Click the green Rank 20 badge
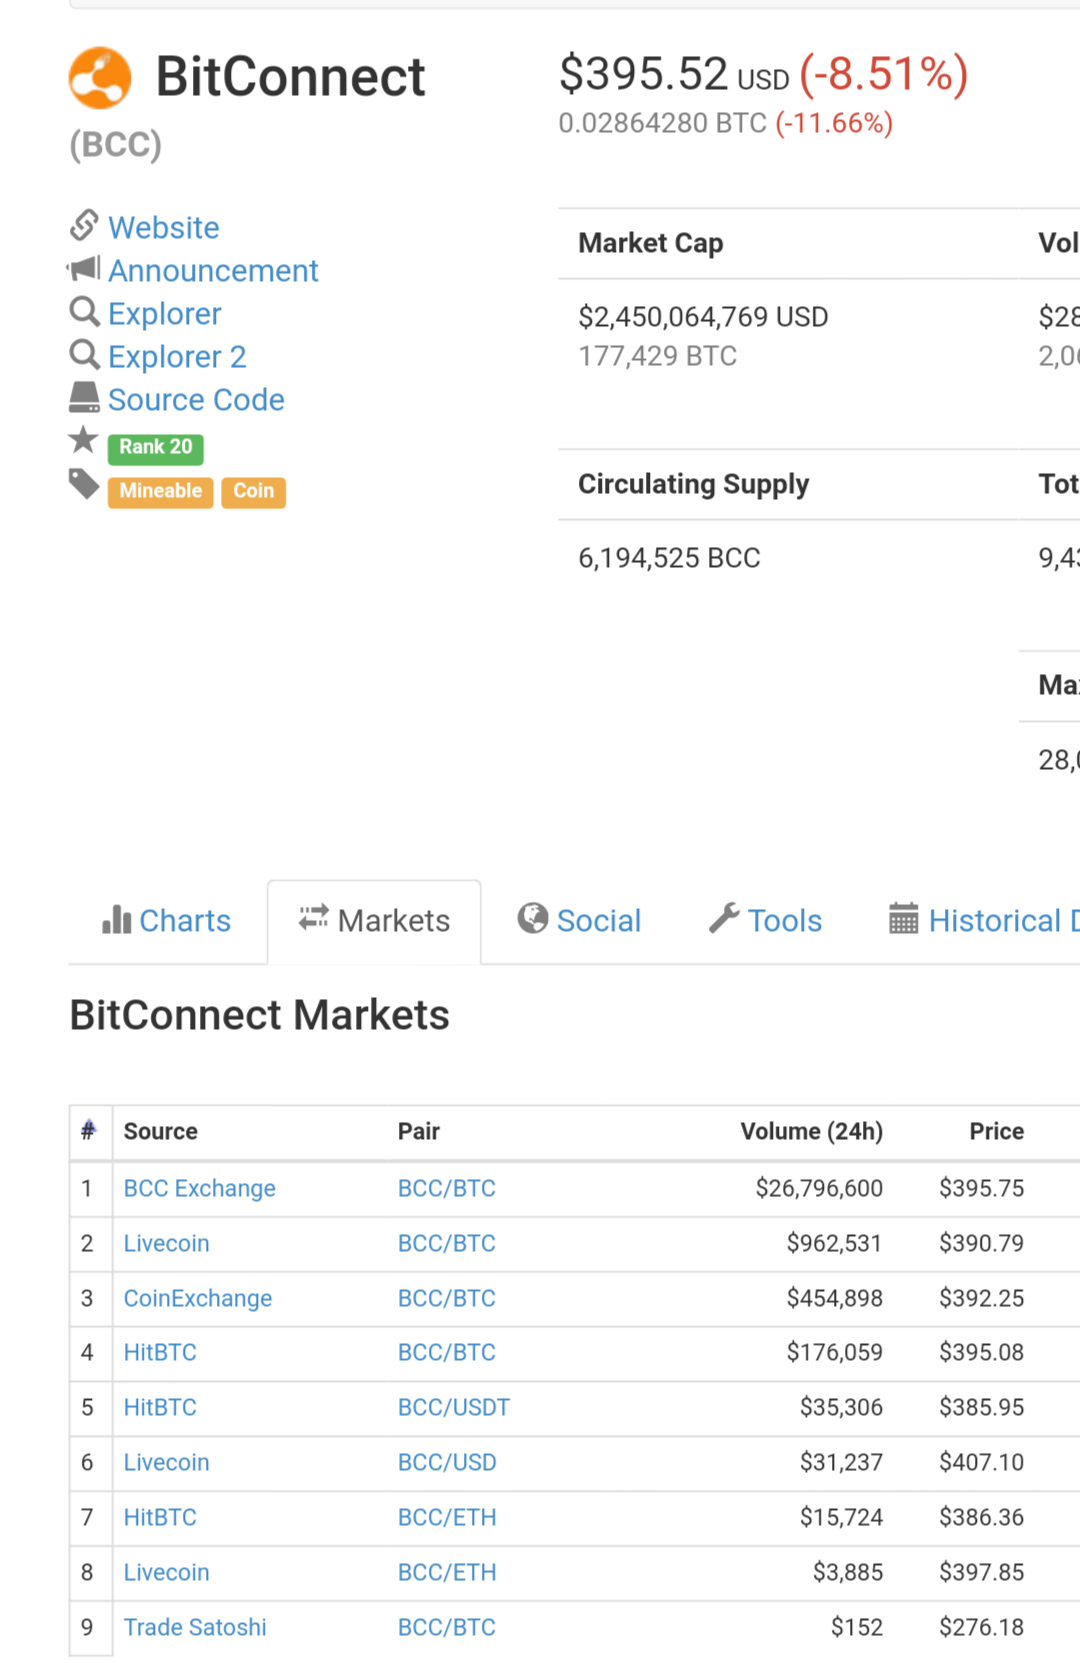This screenshot has width=1080, height=1663. click(x=156, y=448)
